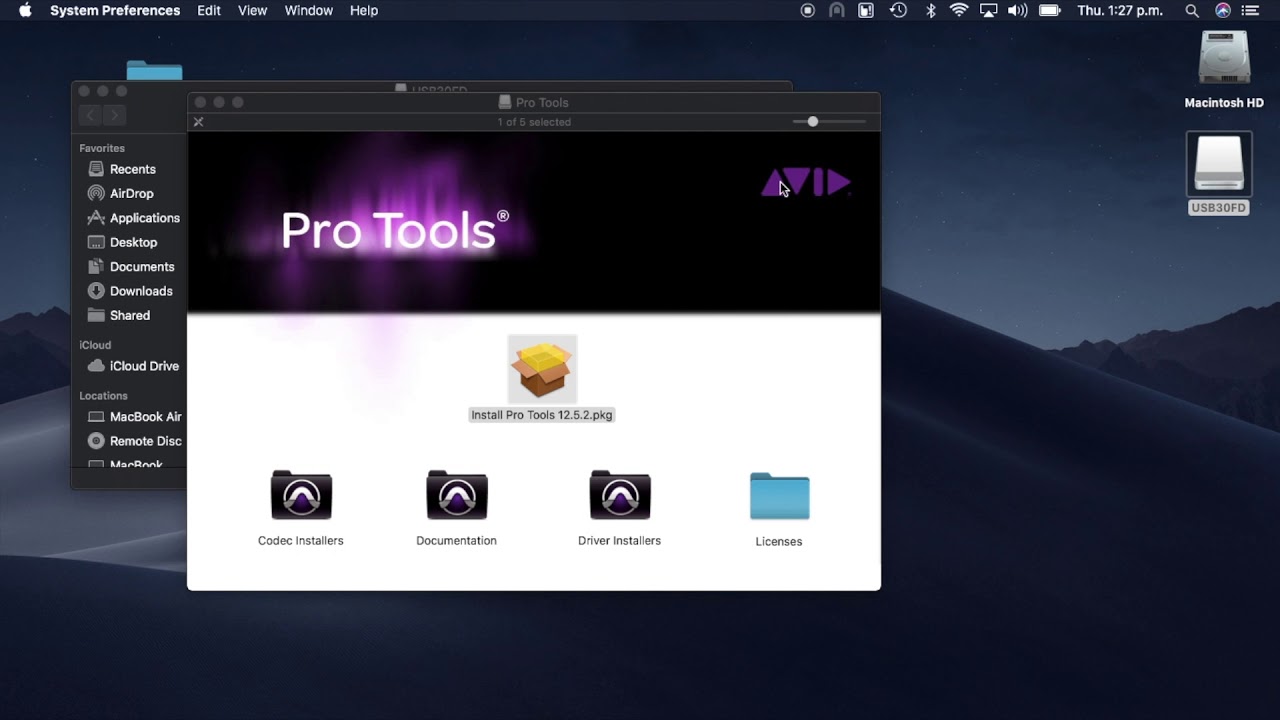Open Notification Center list icon

pos(1251,10)
